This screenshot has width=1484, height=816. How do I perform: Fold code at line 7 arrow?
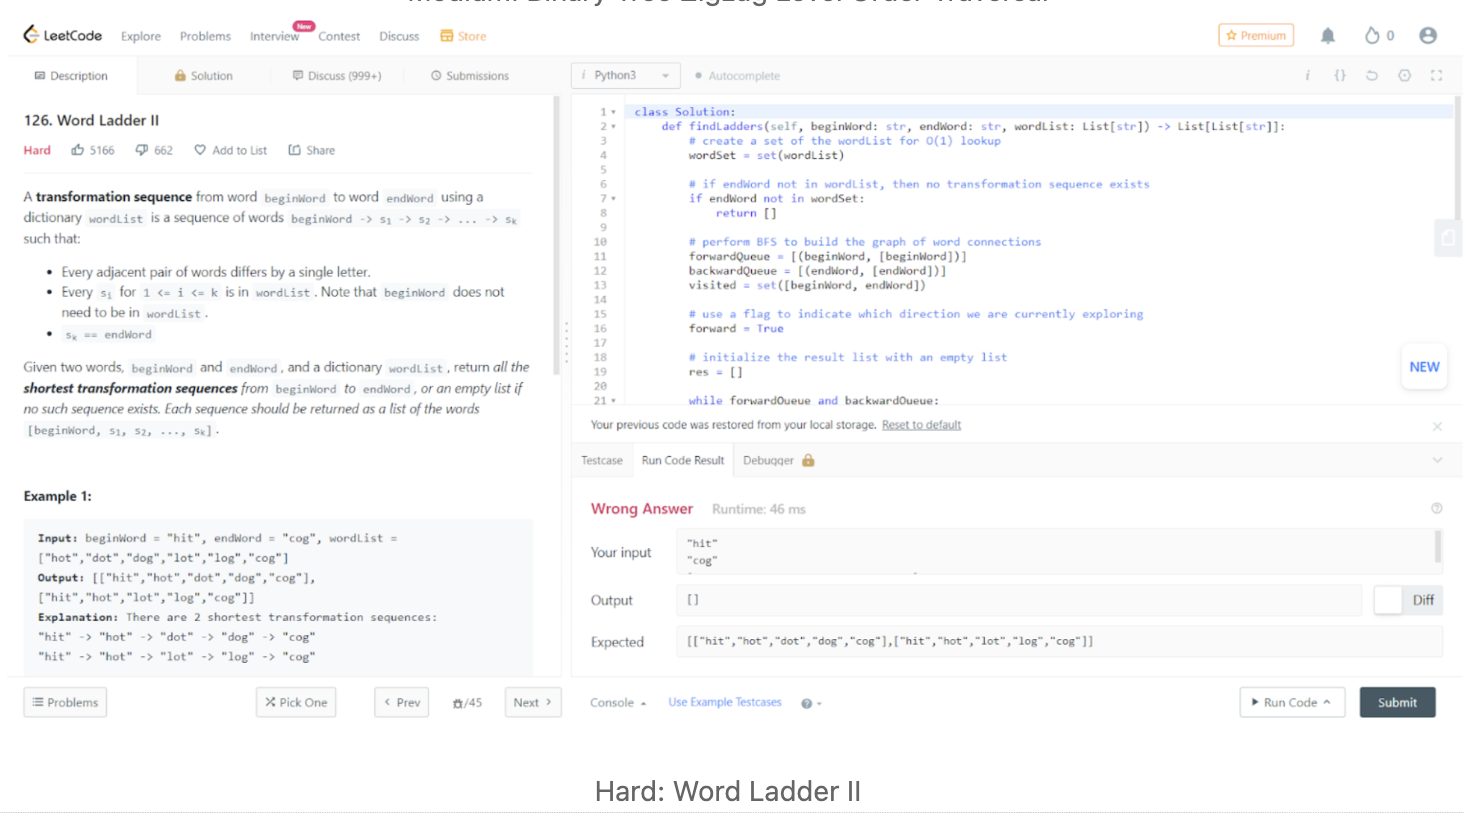coord(613,199)
